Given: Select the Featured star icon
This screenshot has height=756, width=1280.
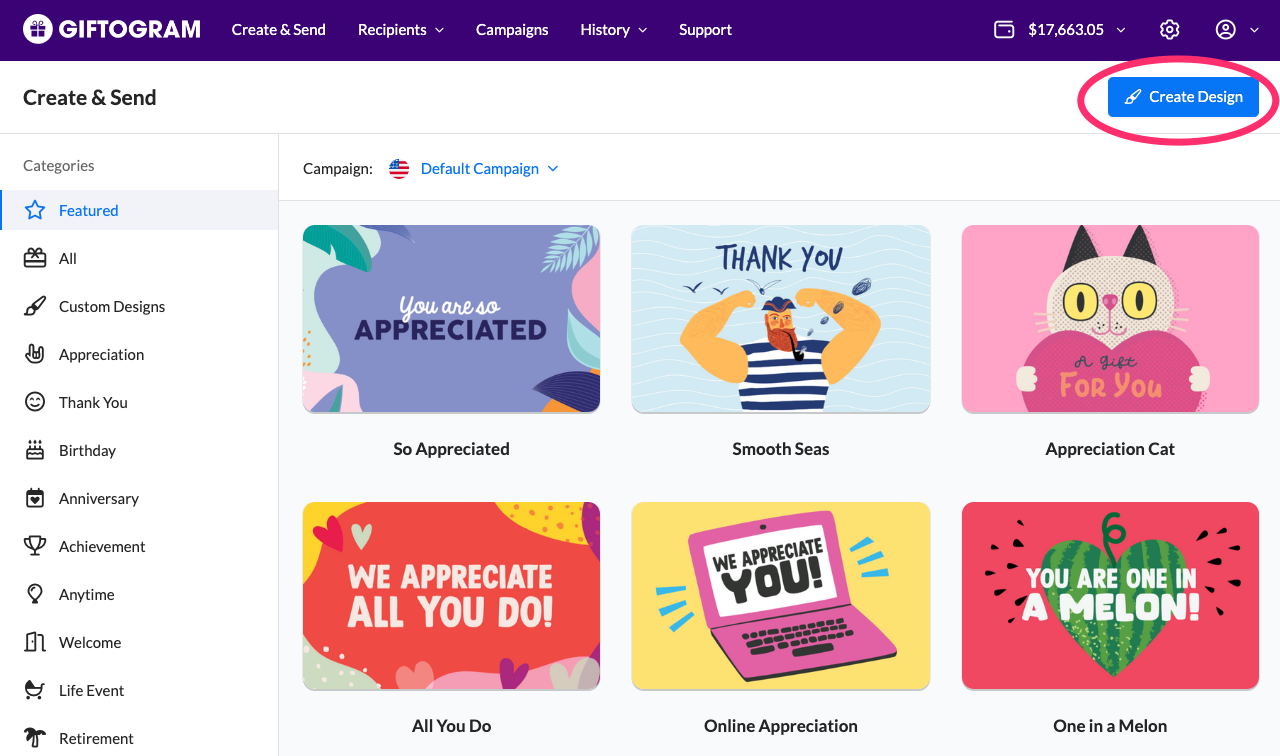Looking at the screenshot, I should pos(35,210).
